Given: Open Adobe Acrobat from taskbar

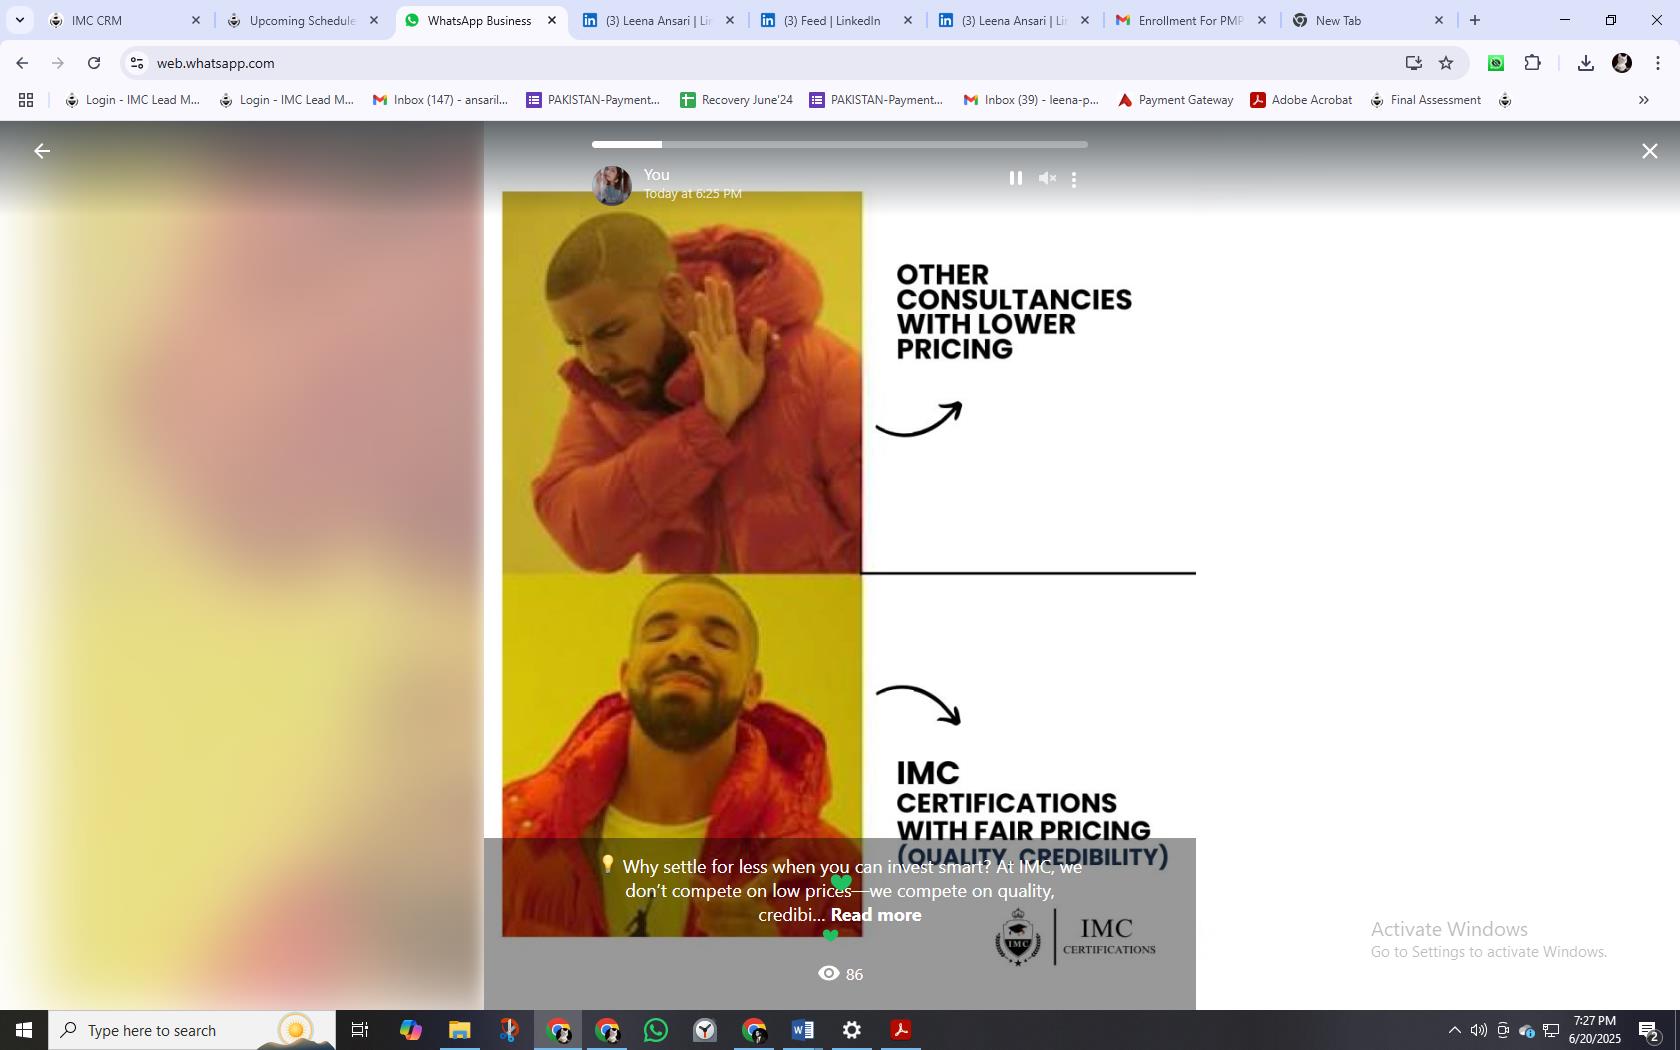Looking at the screenshot, I should 901,1030.
